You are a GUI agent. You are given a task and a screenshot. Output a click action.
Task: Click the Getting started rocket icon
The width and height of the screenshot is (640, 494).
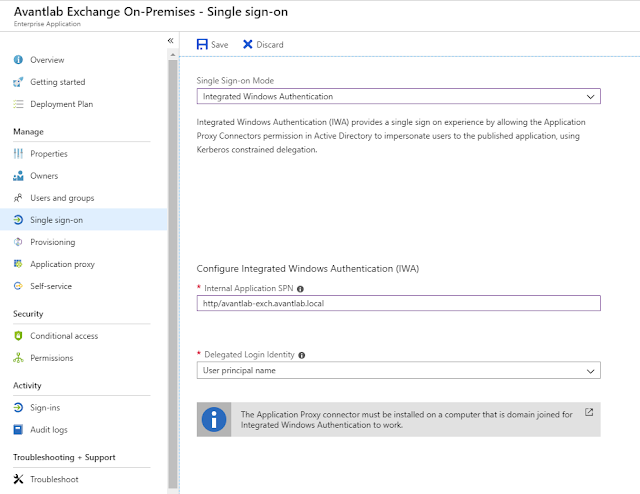point(18,82)
